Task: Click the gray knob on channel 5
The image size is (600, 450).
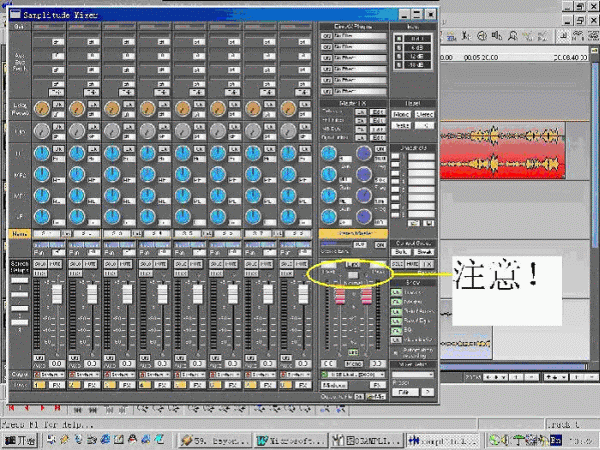Action: [x=183, y=131]
